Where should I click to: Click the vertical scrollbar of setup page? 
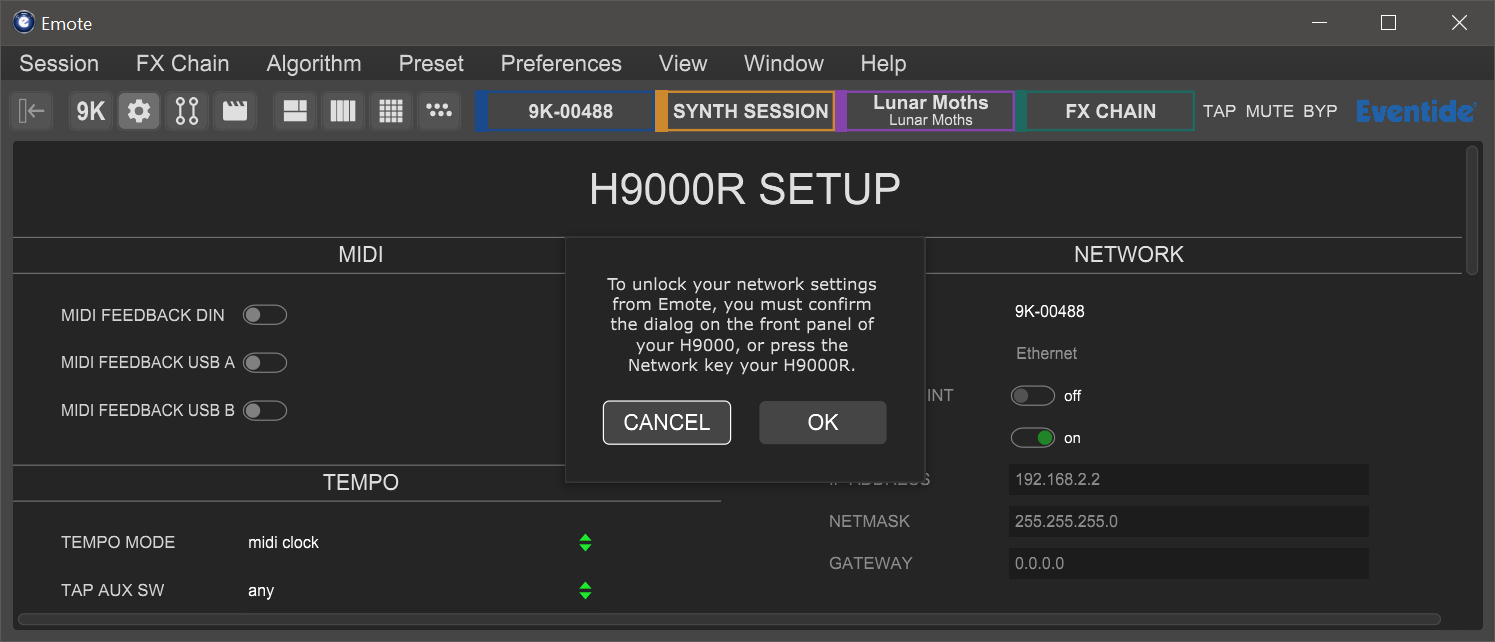1472,210
